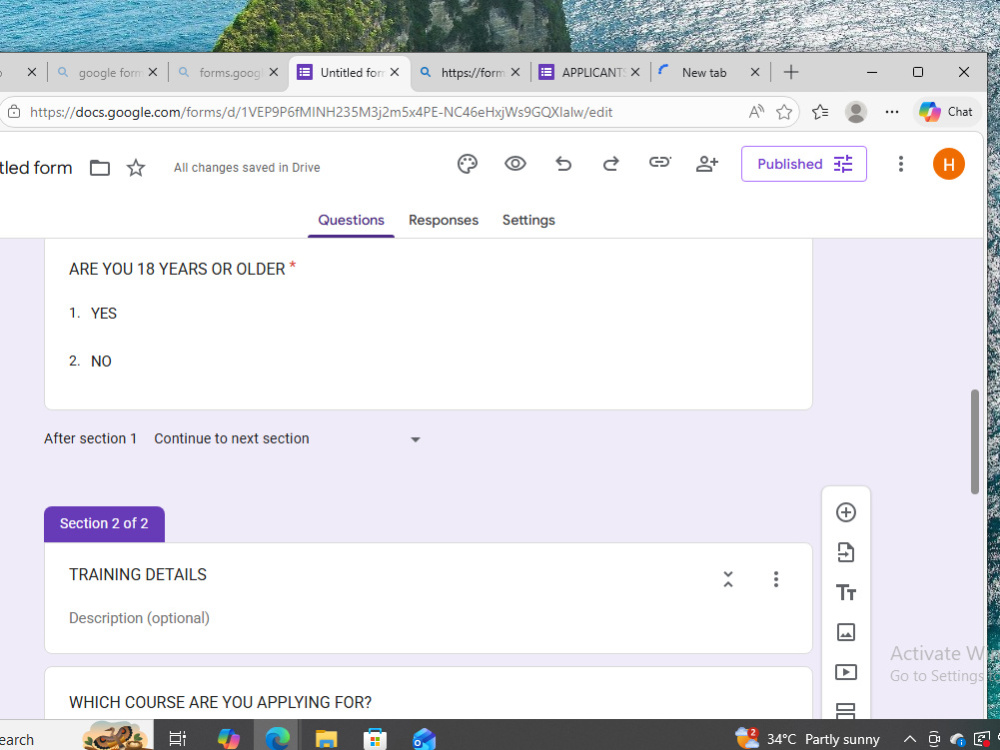Open Microsoft Store from the taskbar
The image size is (1000, 750).
pyautogui.click(x=374, y=739)
